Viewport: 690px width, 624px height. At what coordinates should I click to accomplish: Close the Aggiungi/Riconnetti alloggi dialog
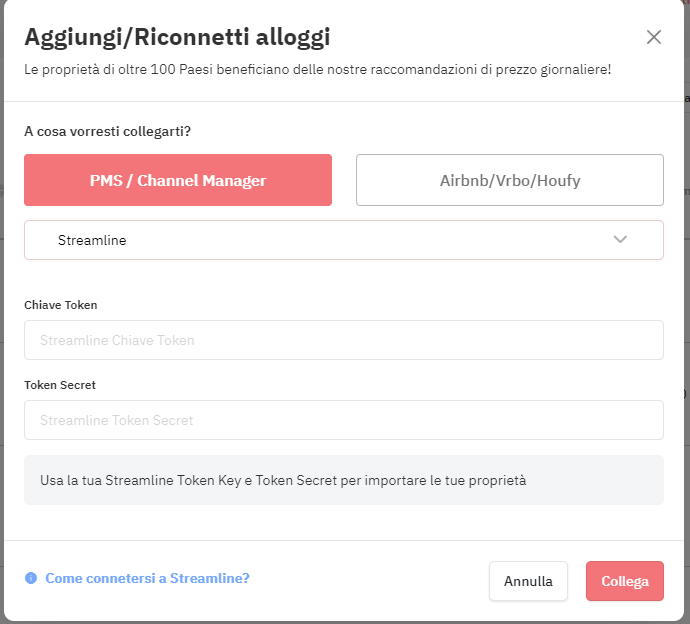coord(653,37)
